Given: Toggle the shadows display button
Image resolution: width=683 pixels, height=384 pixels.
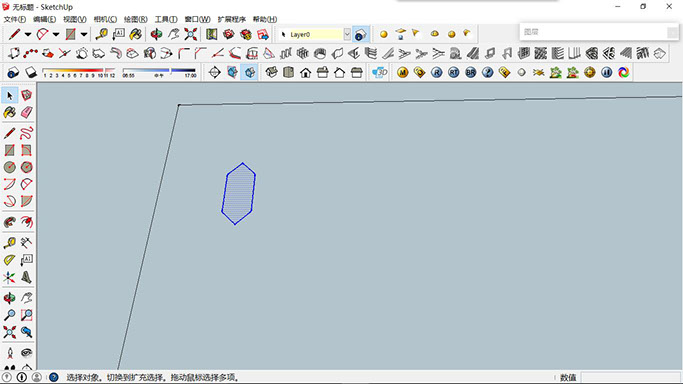Looking at the screenshot, I should pyautogui.click(x=13, y=72).
